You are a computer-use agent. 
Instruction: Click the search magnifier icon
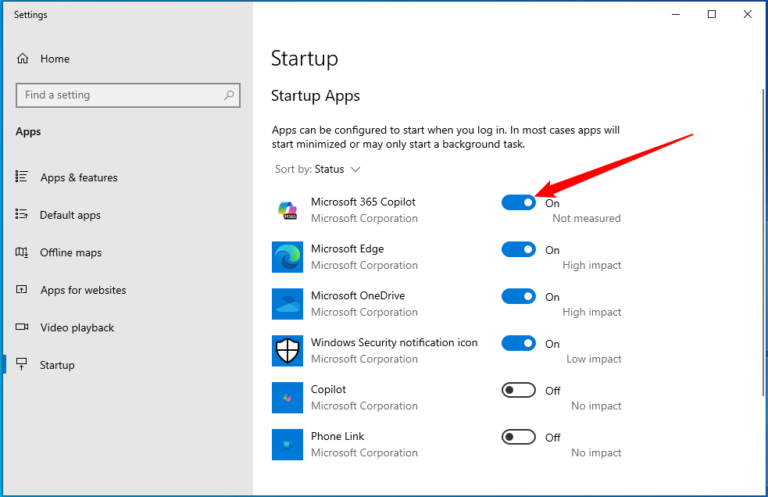point(229,95)
